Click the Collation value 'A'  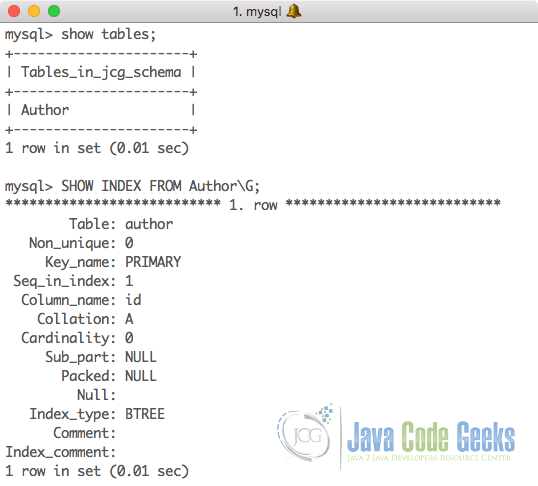(129, 319)
